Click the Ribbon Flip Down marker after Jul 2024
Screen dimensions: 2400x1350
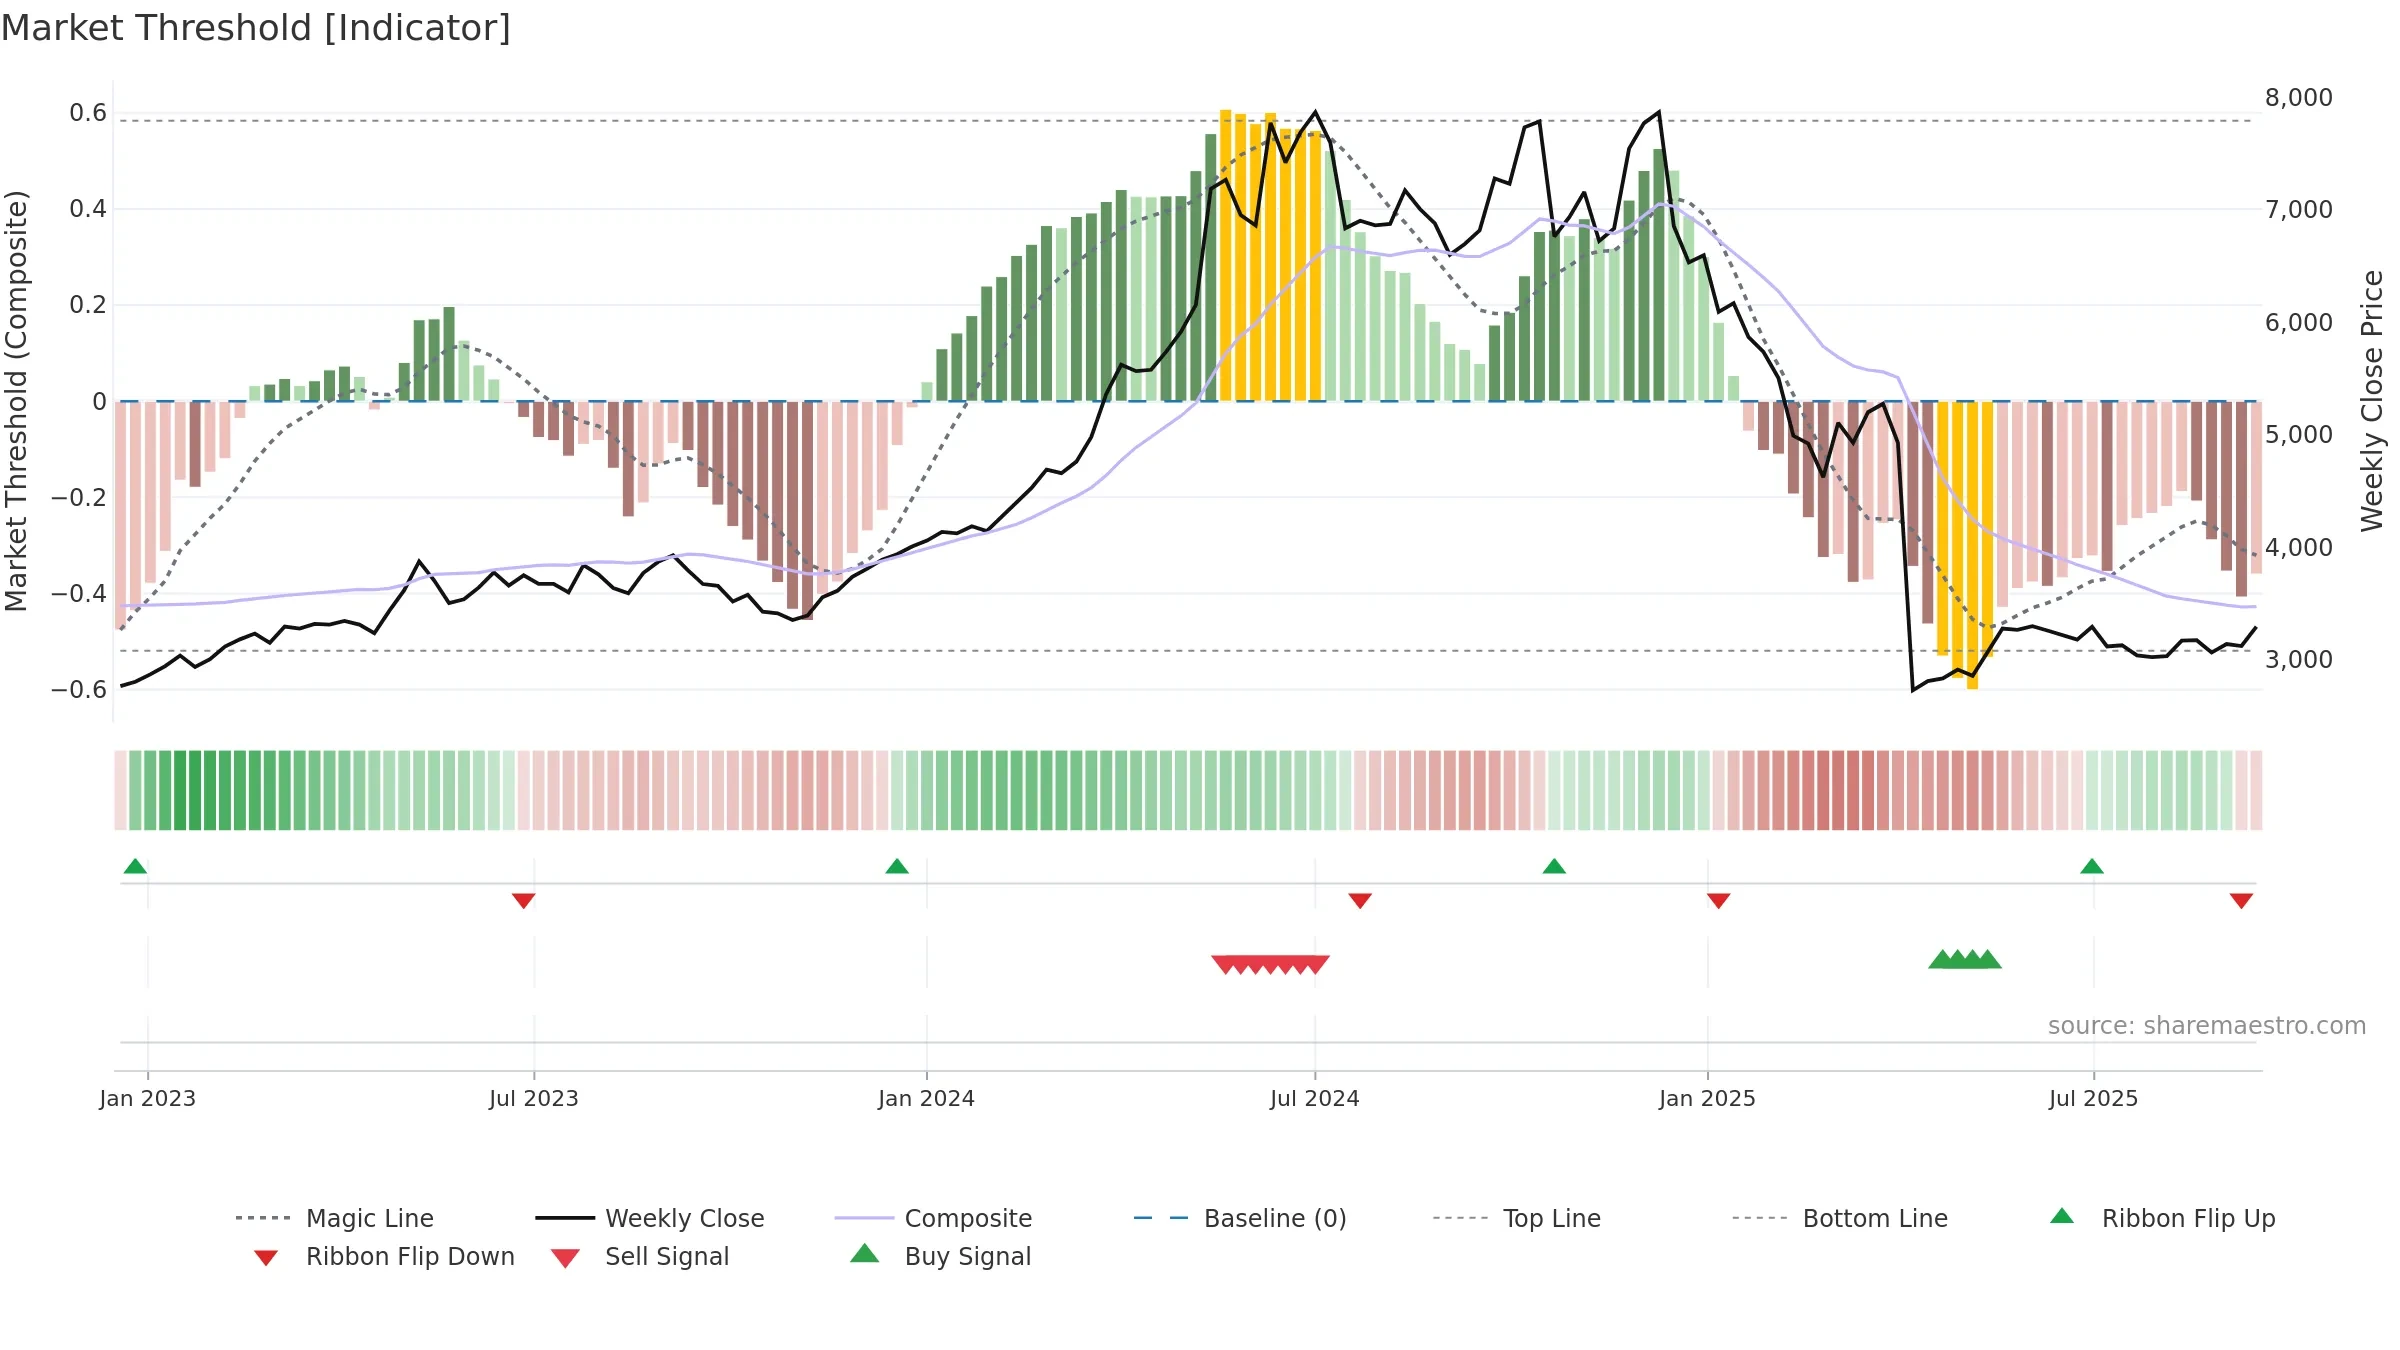[x=1360, y=901]
